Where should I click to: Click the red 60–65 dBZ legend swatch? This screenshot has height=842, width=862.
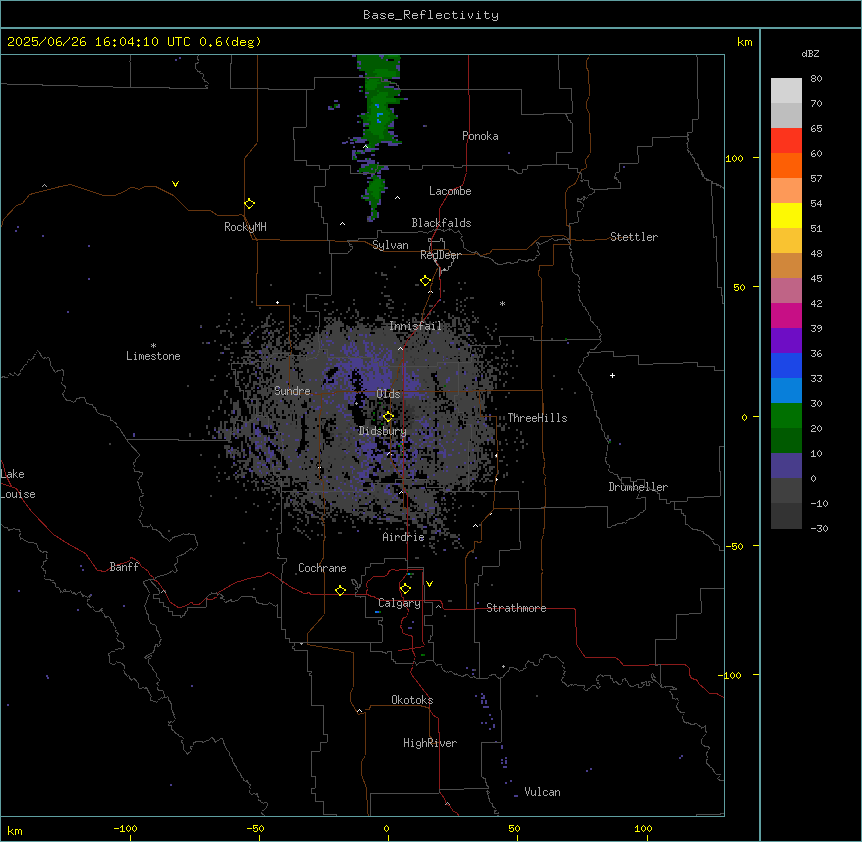(x=786, y=140)
